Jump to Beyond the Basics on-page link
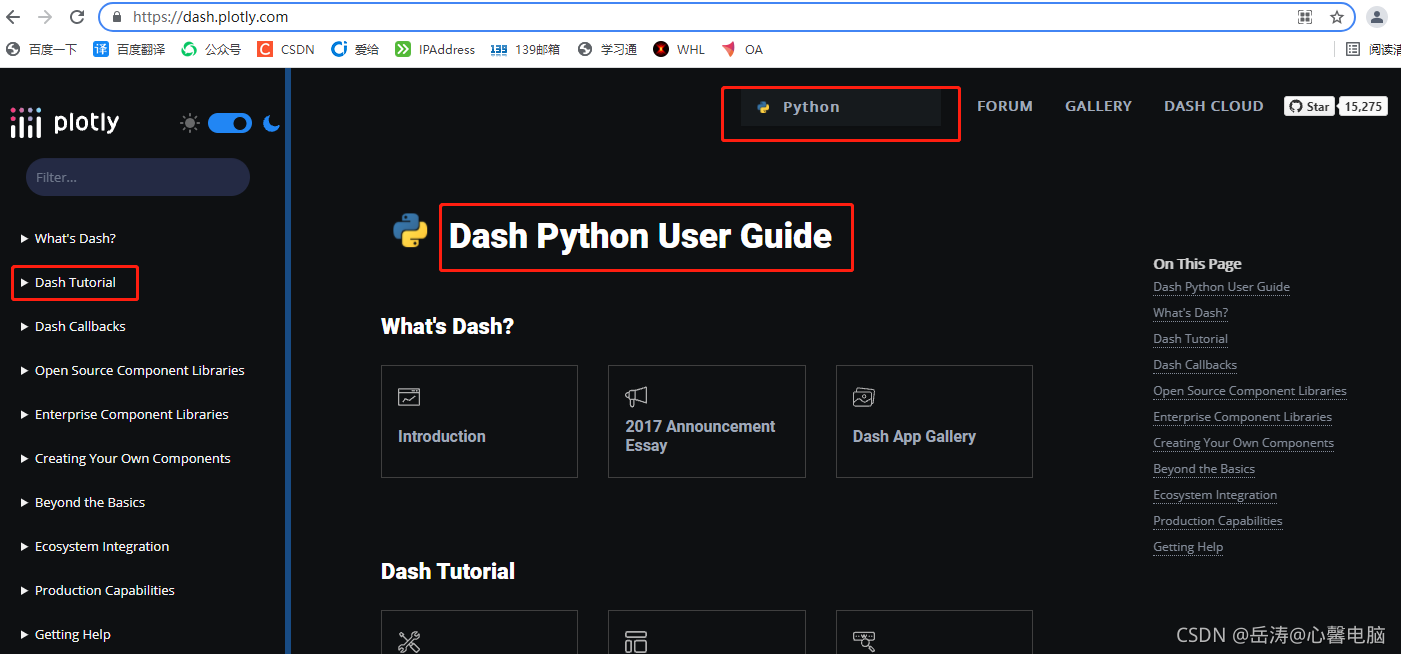Screen dimensions: 1401x654 coord(1204,469)
